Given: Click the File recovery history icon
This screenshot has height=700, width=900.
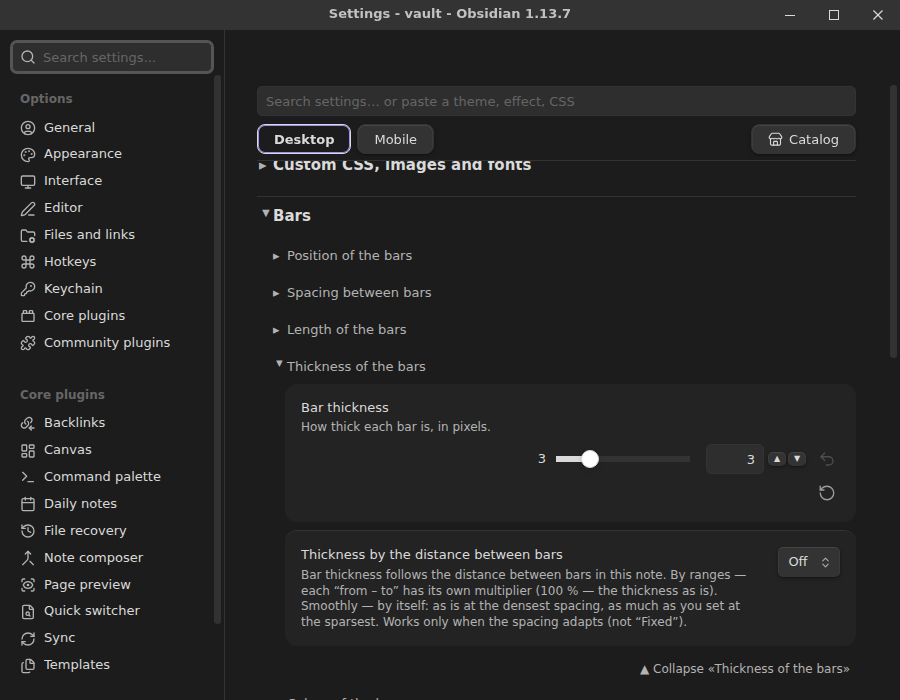Looking at the screenshot, I should click(28, 531).
